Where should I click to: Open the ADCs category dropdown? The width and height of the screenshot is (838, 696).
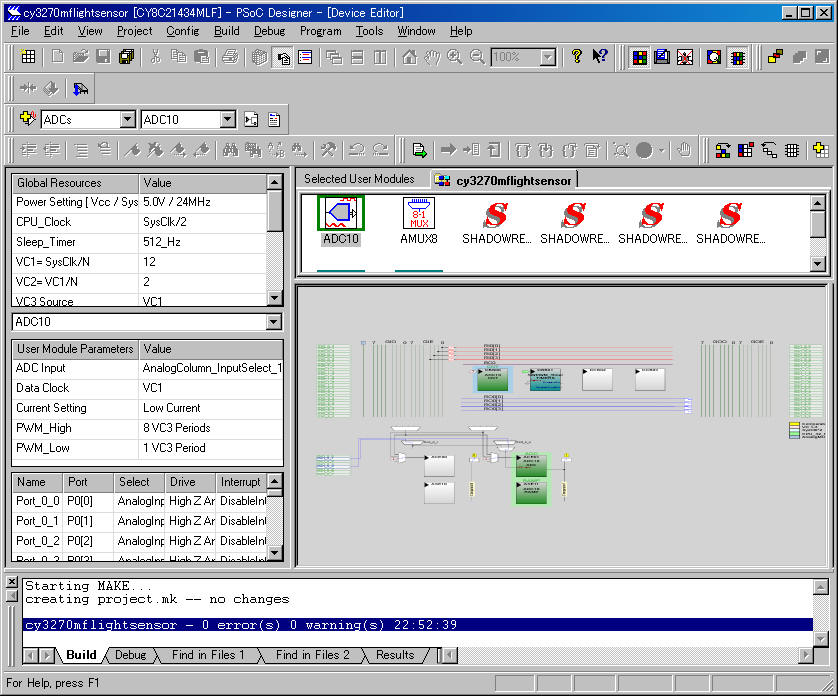127,119
